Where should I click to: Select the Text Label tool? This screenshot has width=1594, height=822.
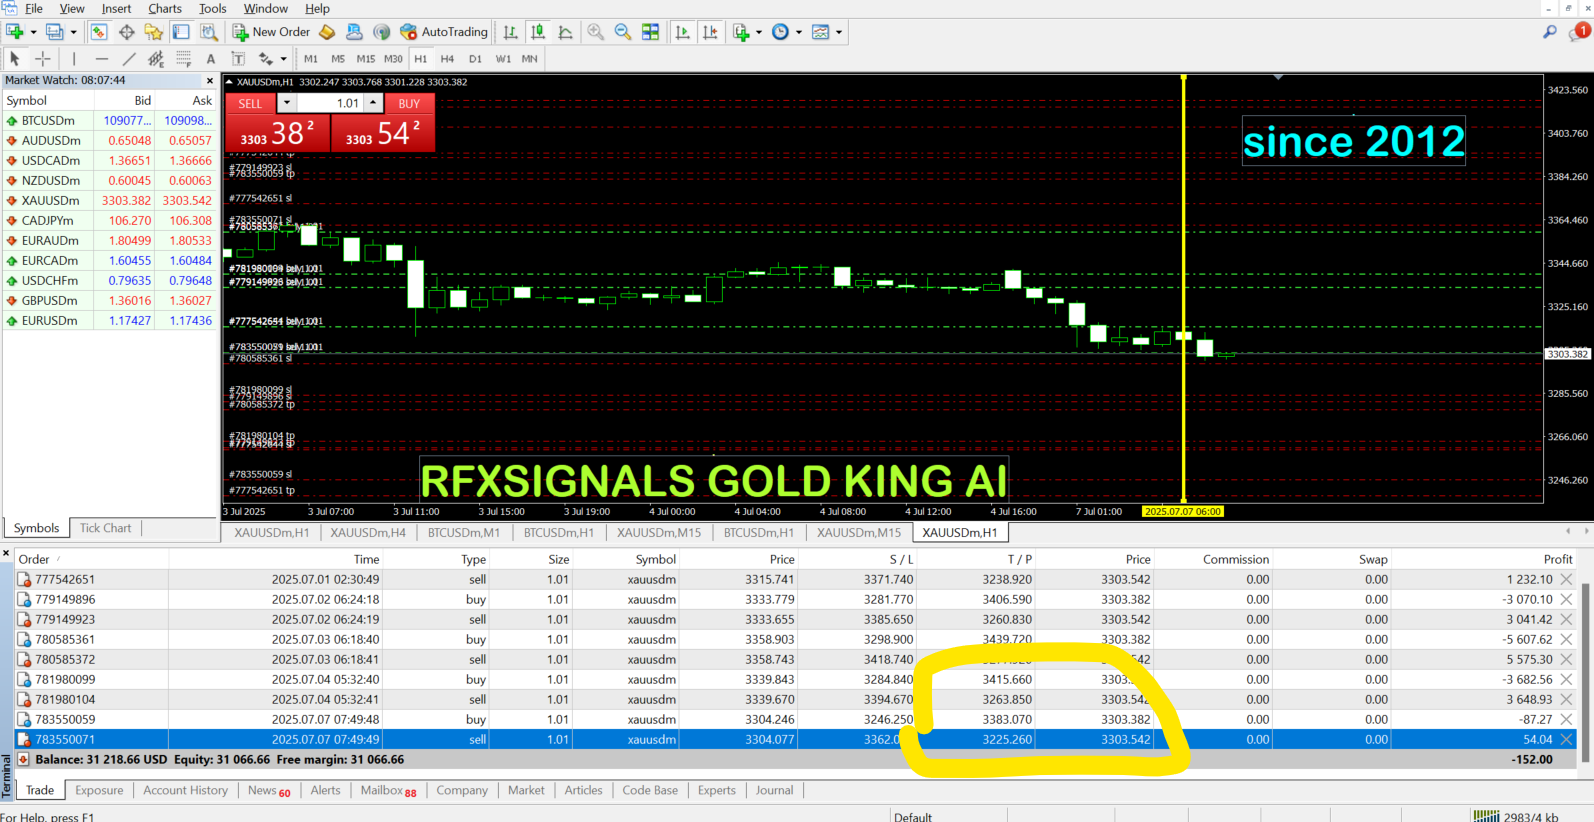[238, 59]
